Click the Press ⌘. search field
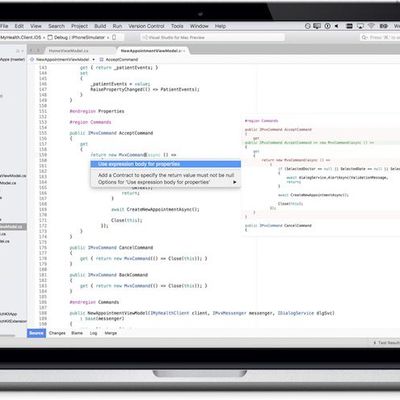400x400 pixels. pos(380,37)
